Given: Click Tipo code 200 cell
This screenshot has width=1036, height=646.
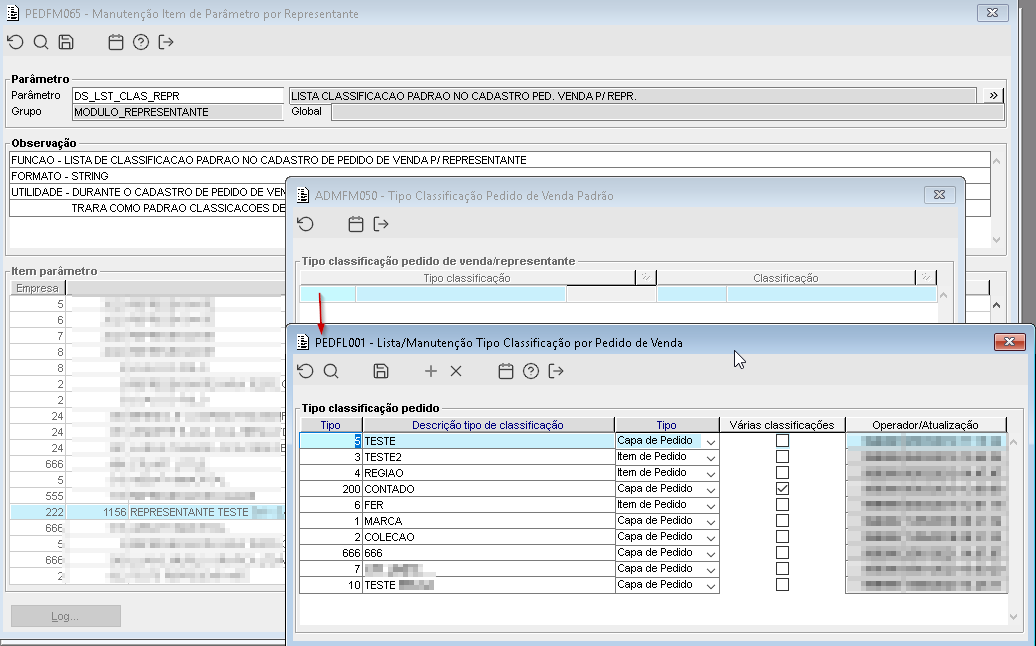Looking at the screenshot, I should click(x=331, y=489).
